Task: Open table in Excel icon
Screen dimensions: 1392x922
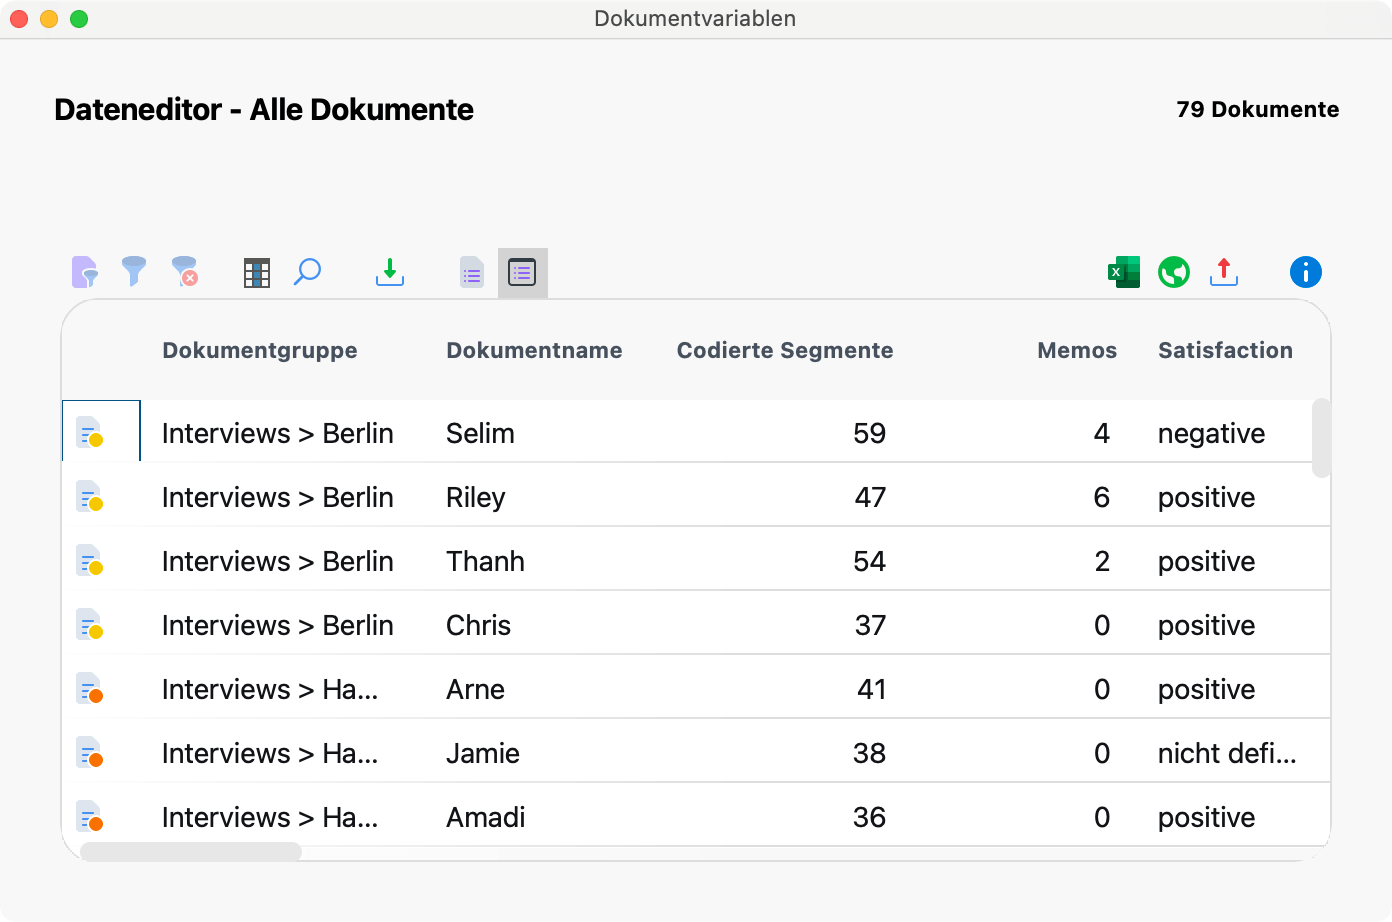Action: point(1124,272)
